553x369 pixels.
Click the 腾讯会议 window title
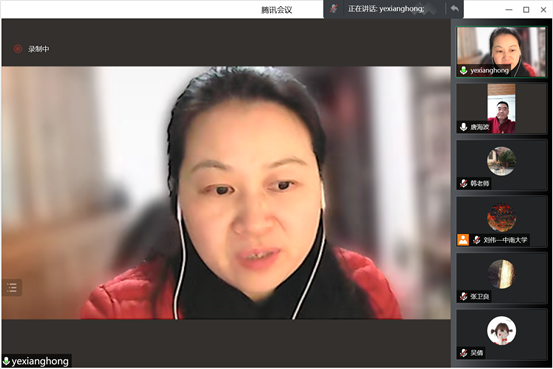[x=276, y=10]
